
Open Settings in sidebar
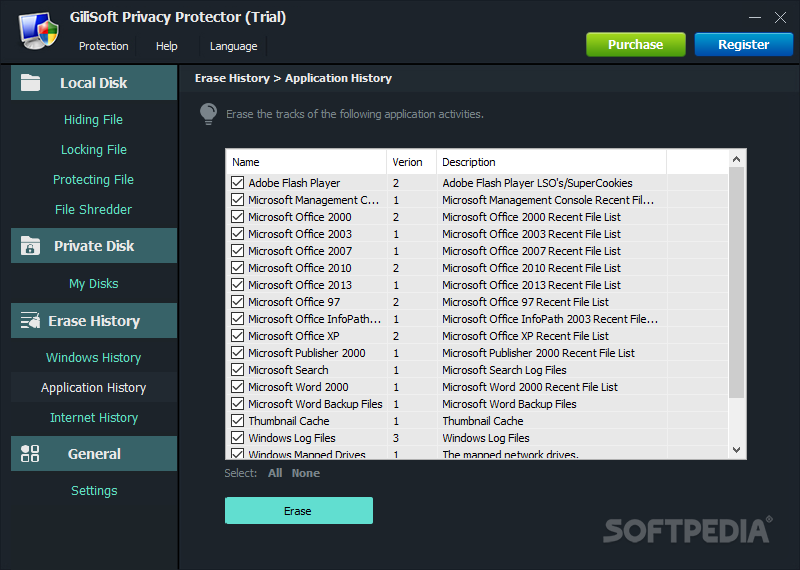[x=94, y=490]
